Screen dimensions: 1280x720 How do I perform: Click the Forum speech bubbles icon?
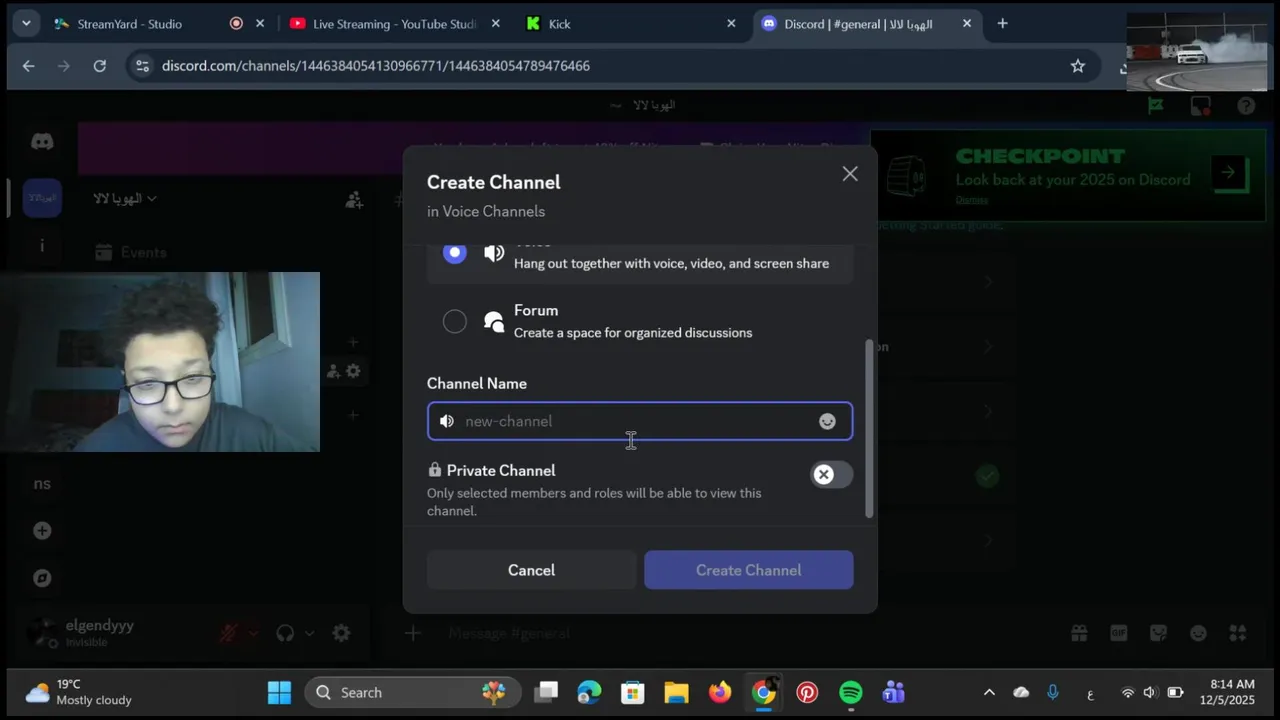point(494,321)
